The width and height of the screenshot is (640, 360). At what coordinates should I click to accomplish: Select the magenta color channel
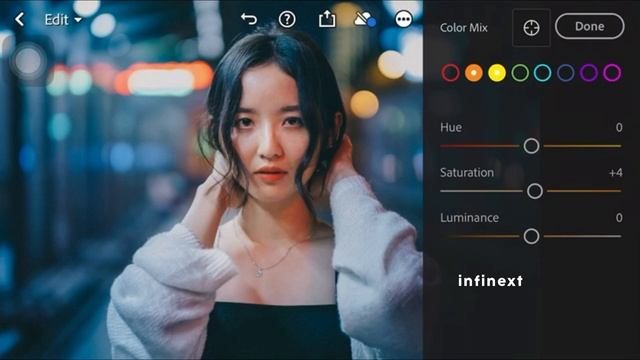(612, 73)
